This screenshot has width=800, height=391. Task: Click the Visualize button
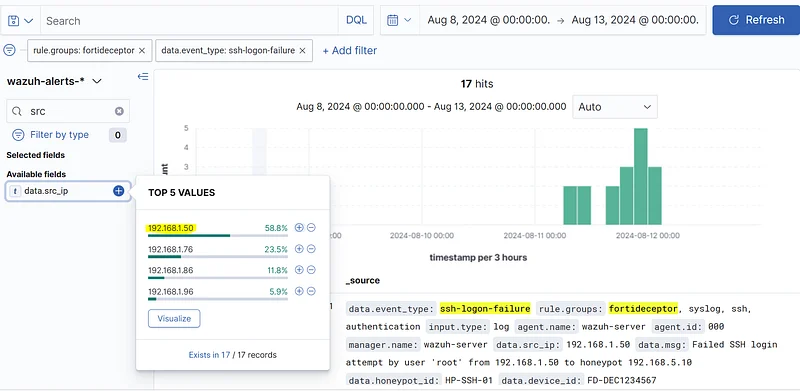[174, 319]
